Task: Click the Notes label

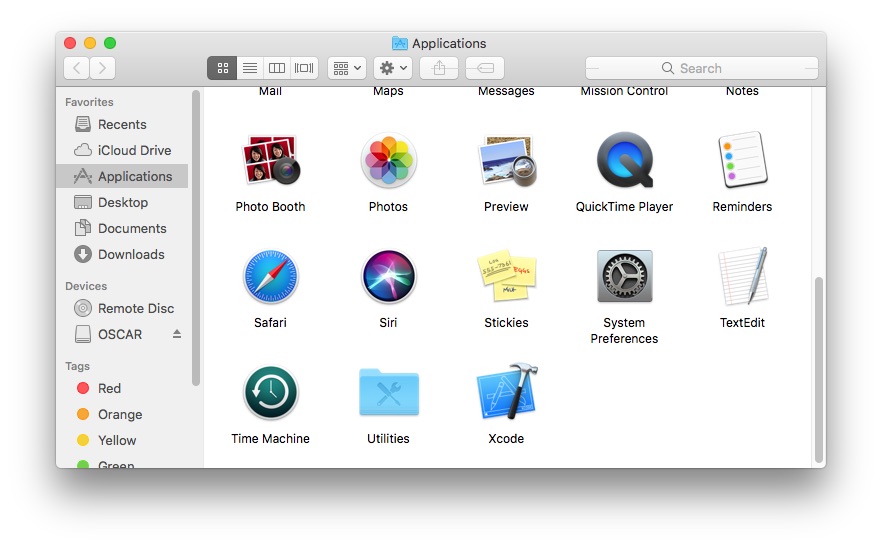Action: (x=742, y=91)
